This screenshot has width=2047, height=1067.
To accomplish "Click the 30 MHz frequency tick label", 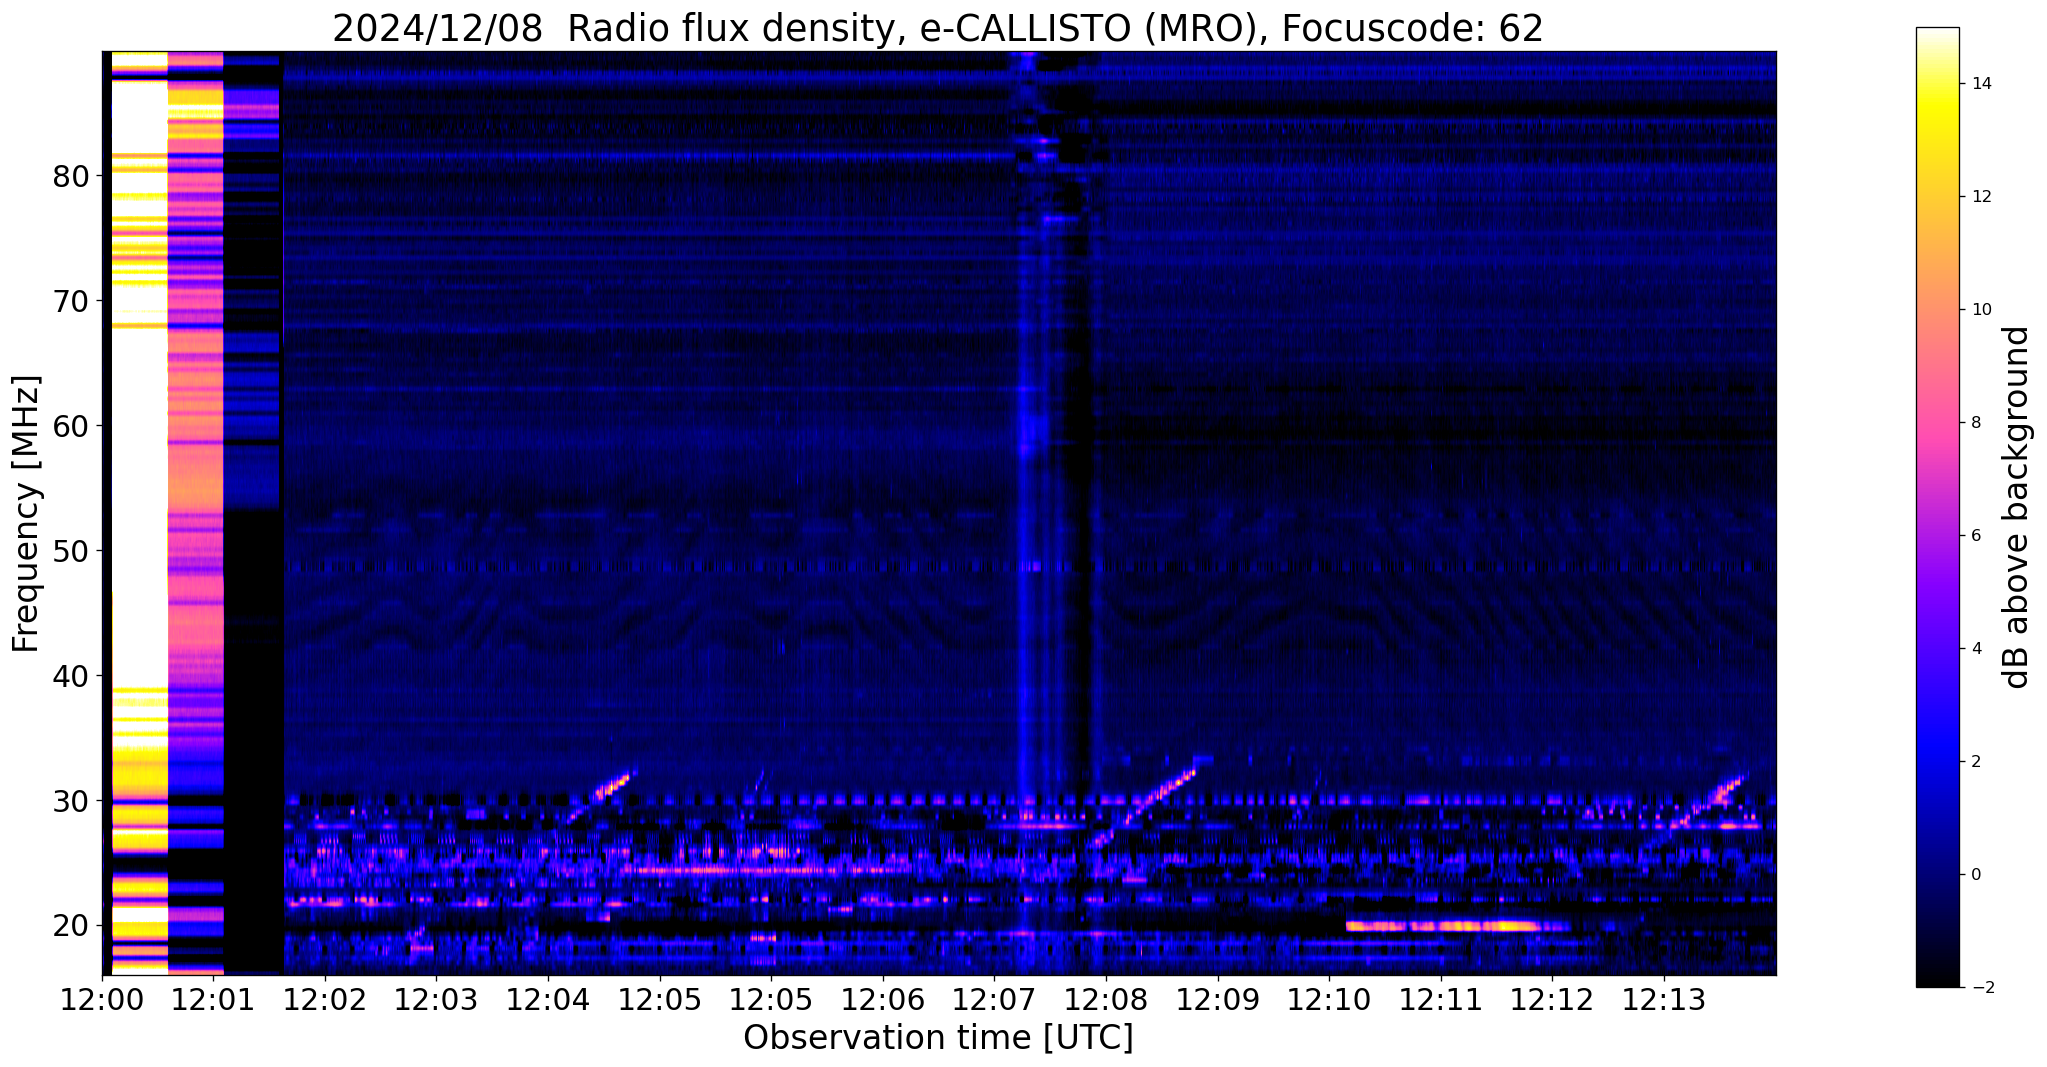I will 69,801.
